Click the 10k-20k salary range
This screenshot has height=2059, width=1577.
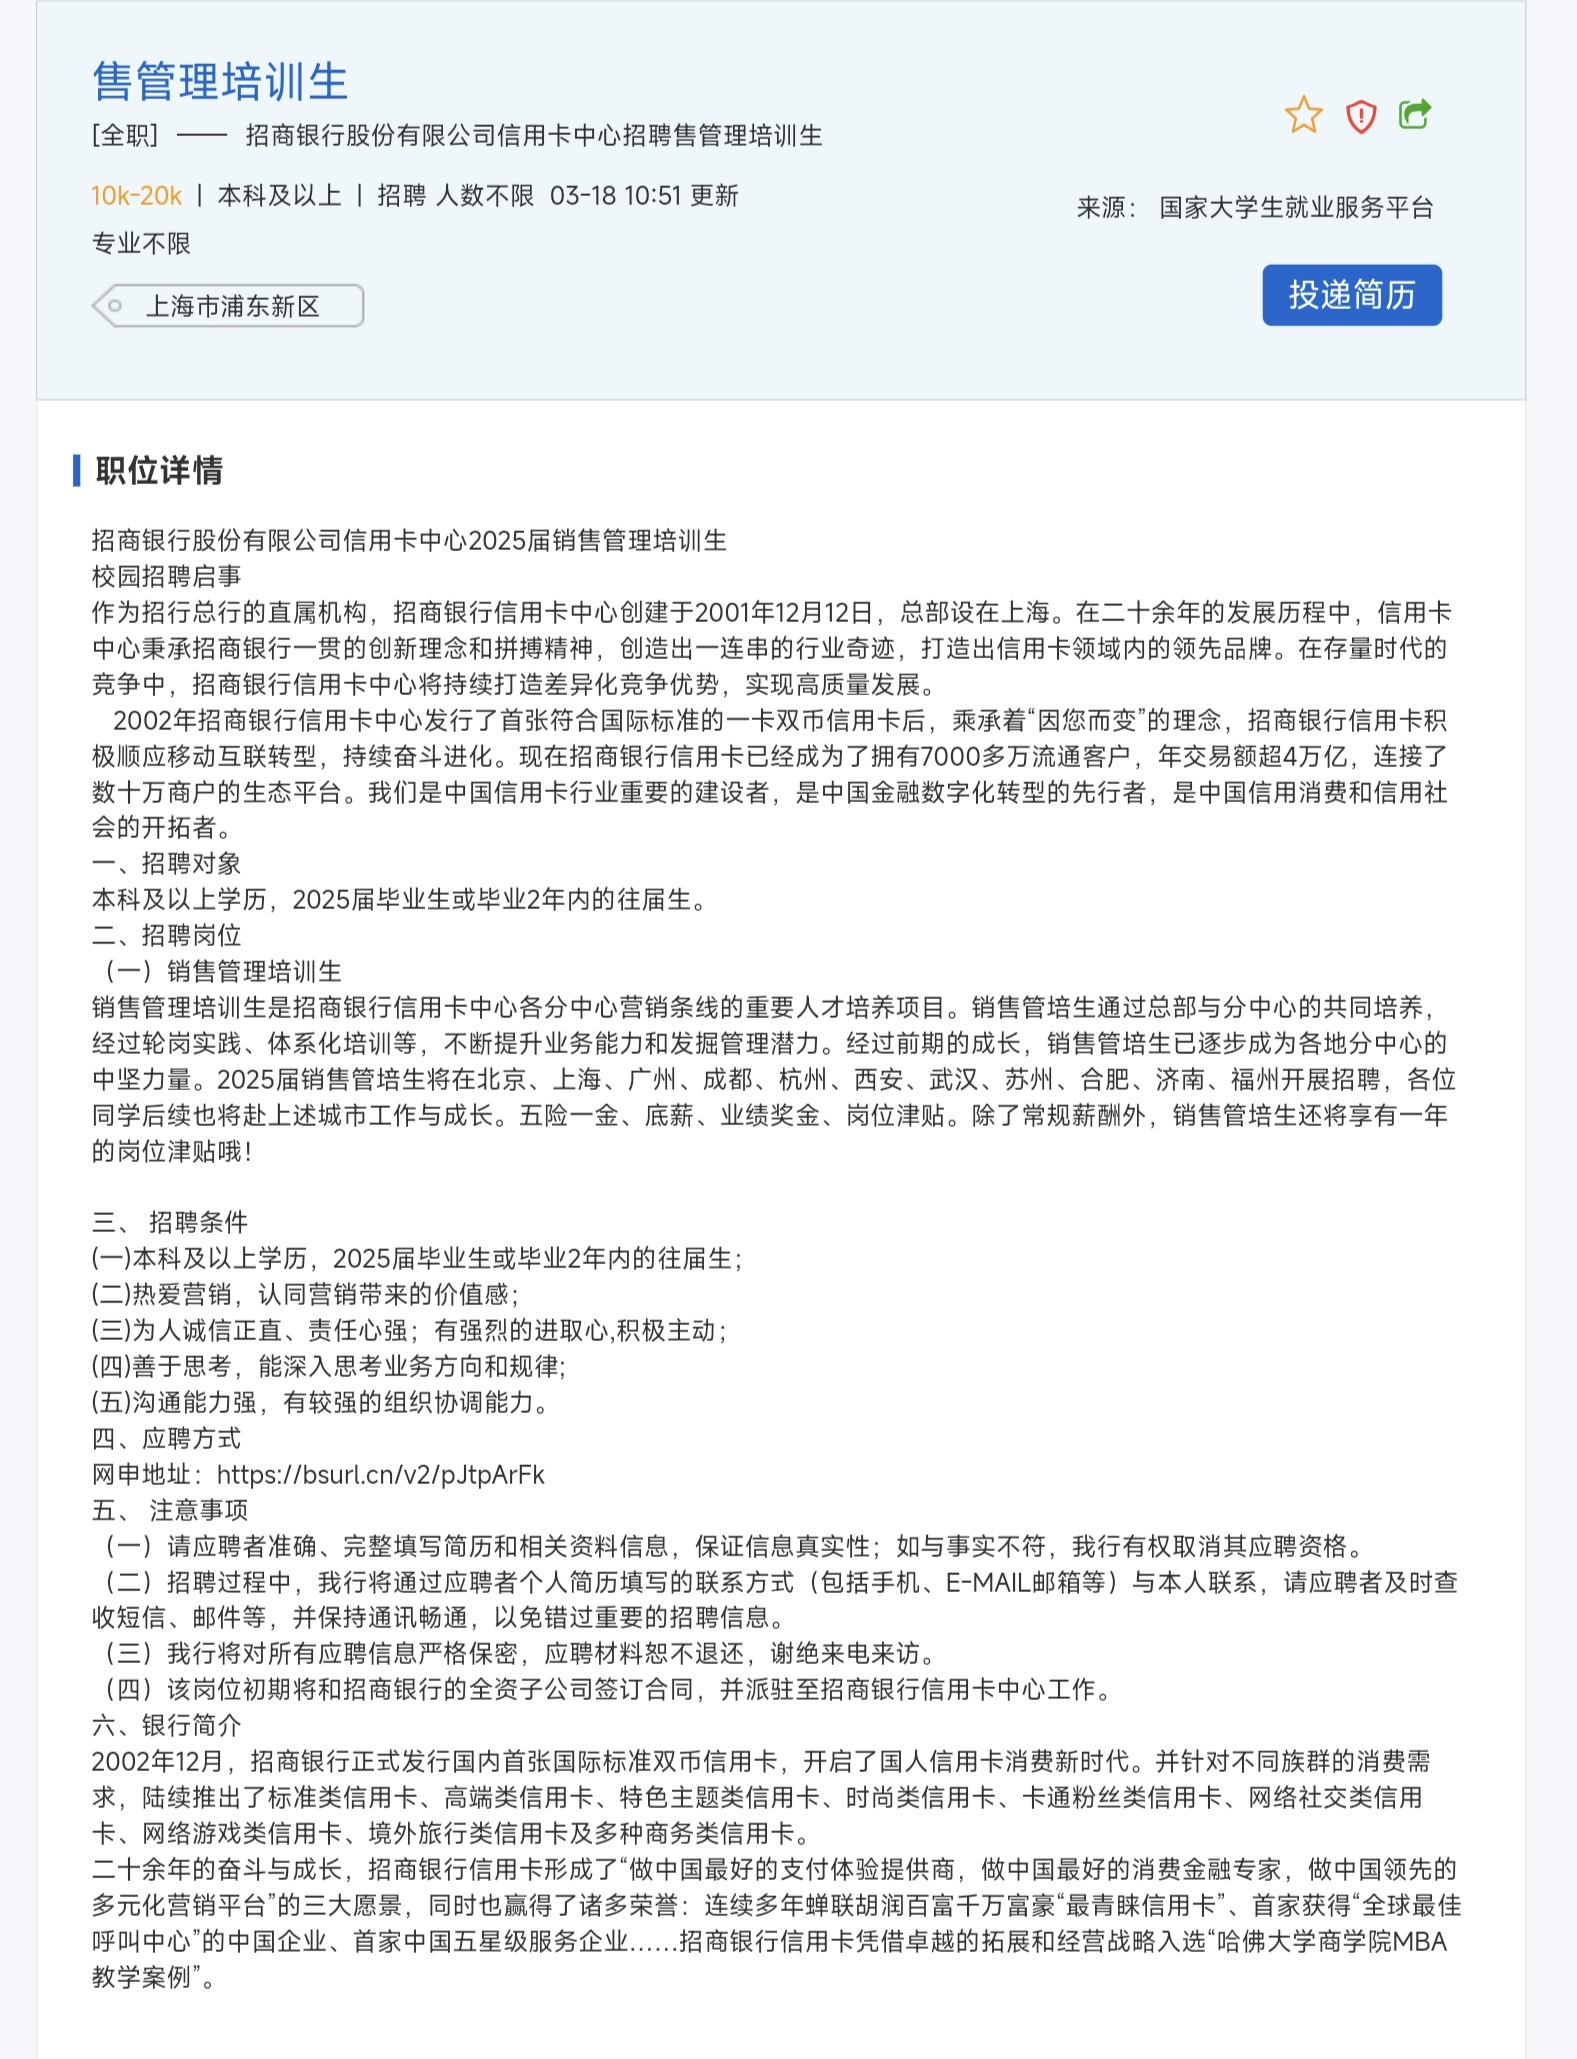click(x=136, y=196)
